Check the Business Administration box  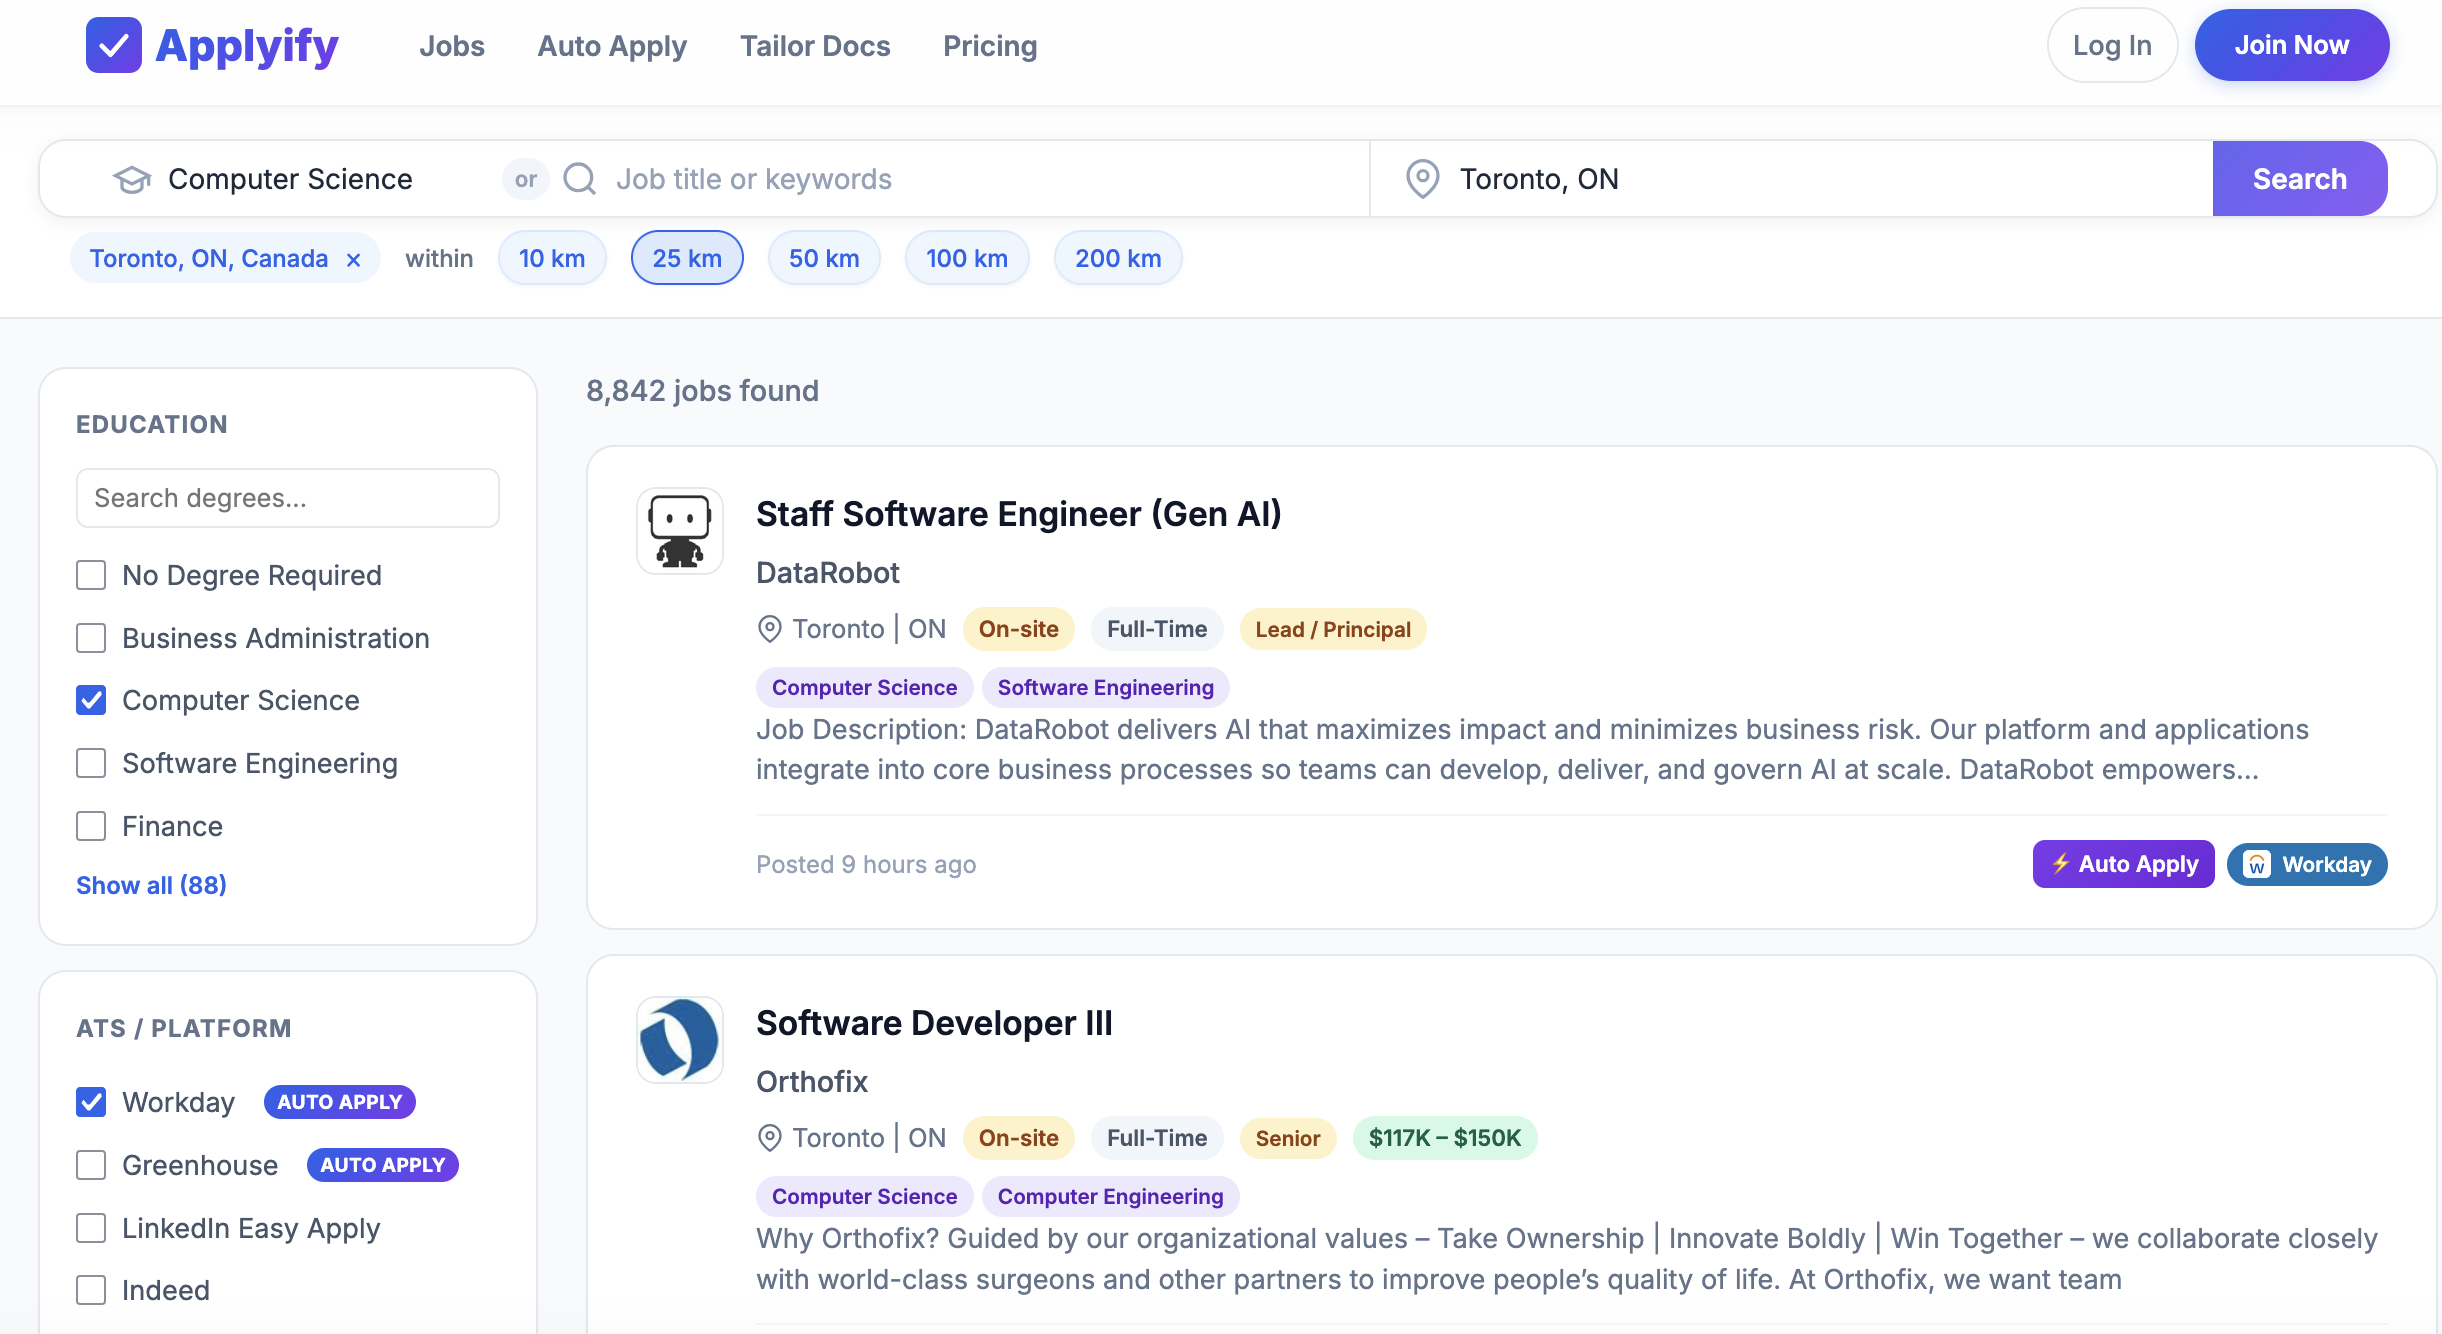point(91,638)
